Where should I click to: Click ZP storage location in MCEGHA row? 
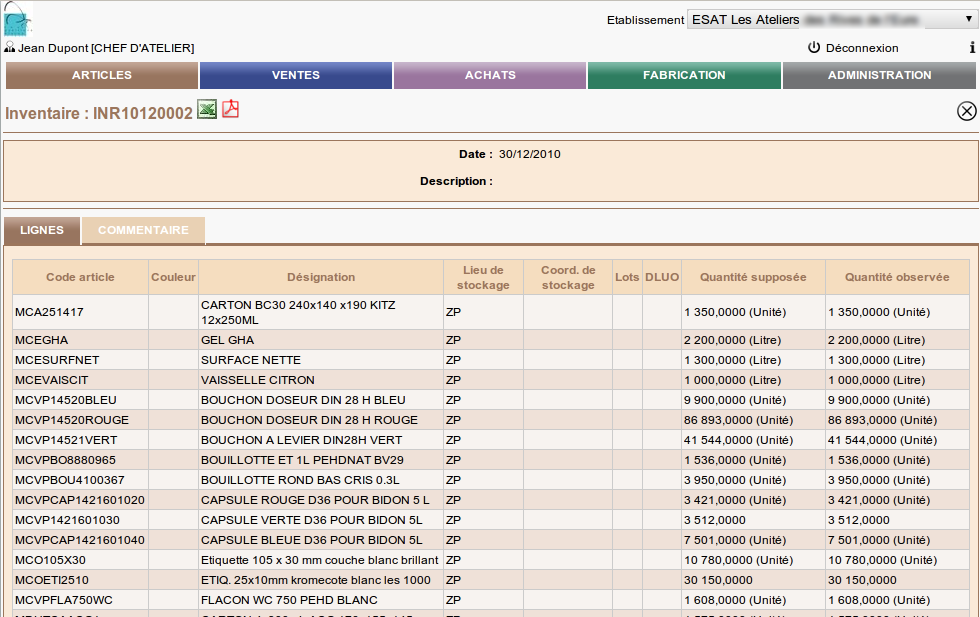point(453,340)
